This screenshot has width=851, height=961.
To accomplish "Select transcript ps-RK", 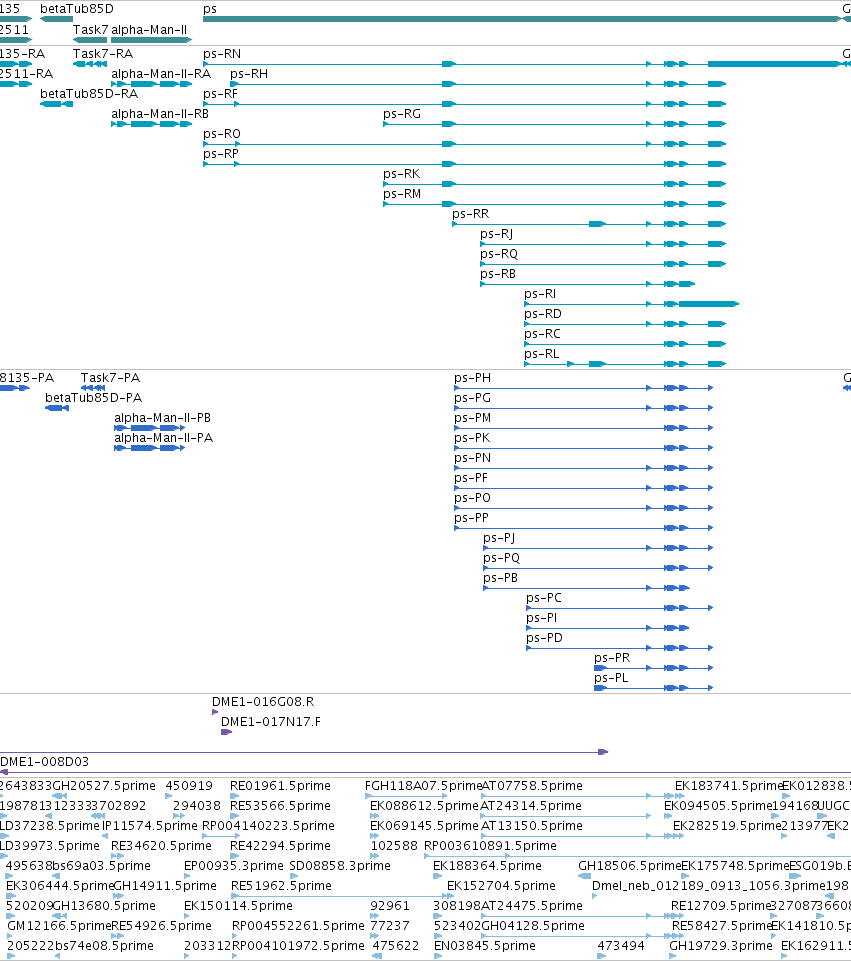I will [554, 184].
